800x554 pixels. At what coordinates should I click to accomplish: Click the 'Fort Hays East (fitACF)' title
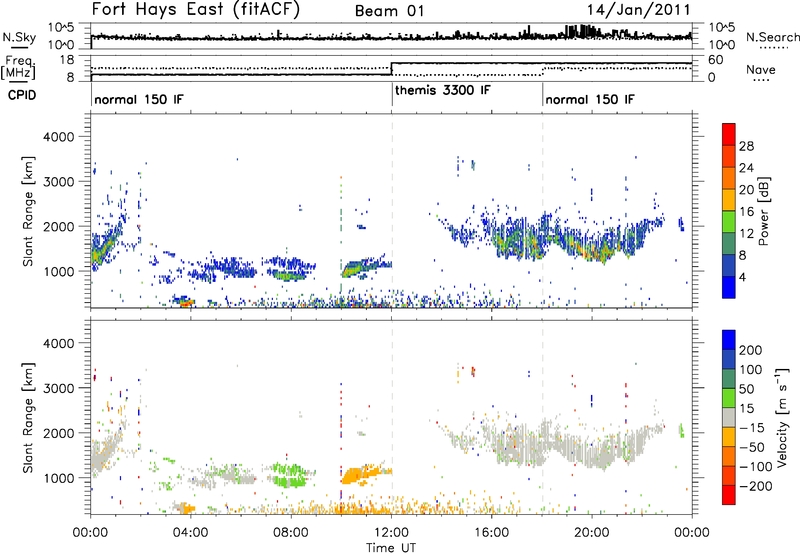tap(195, 9)
